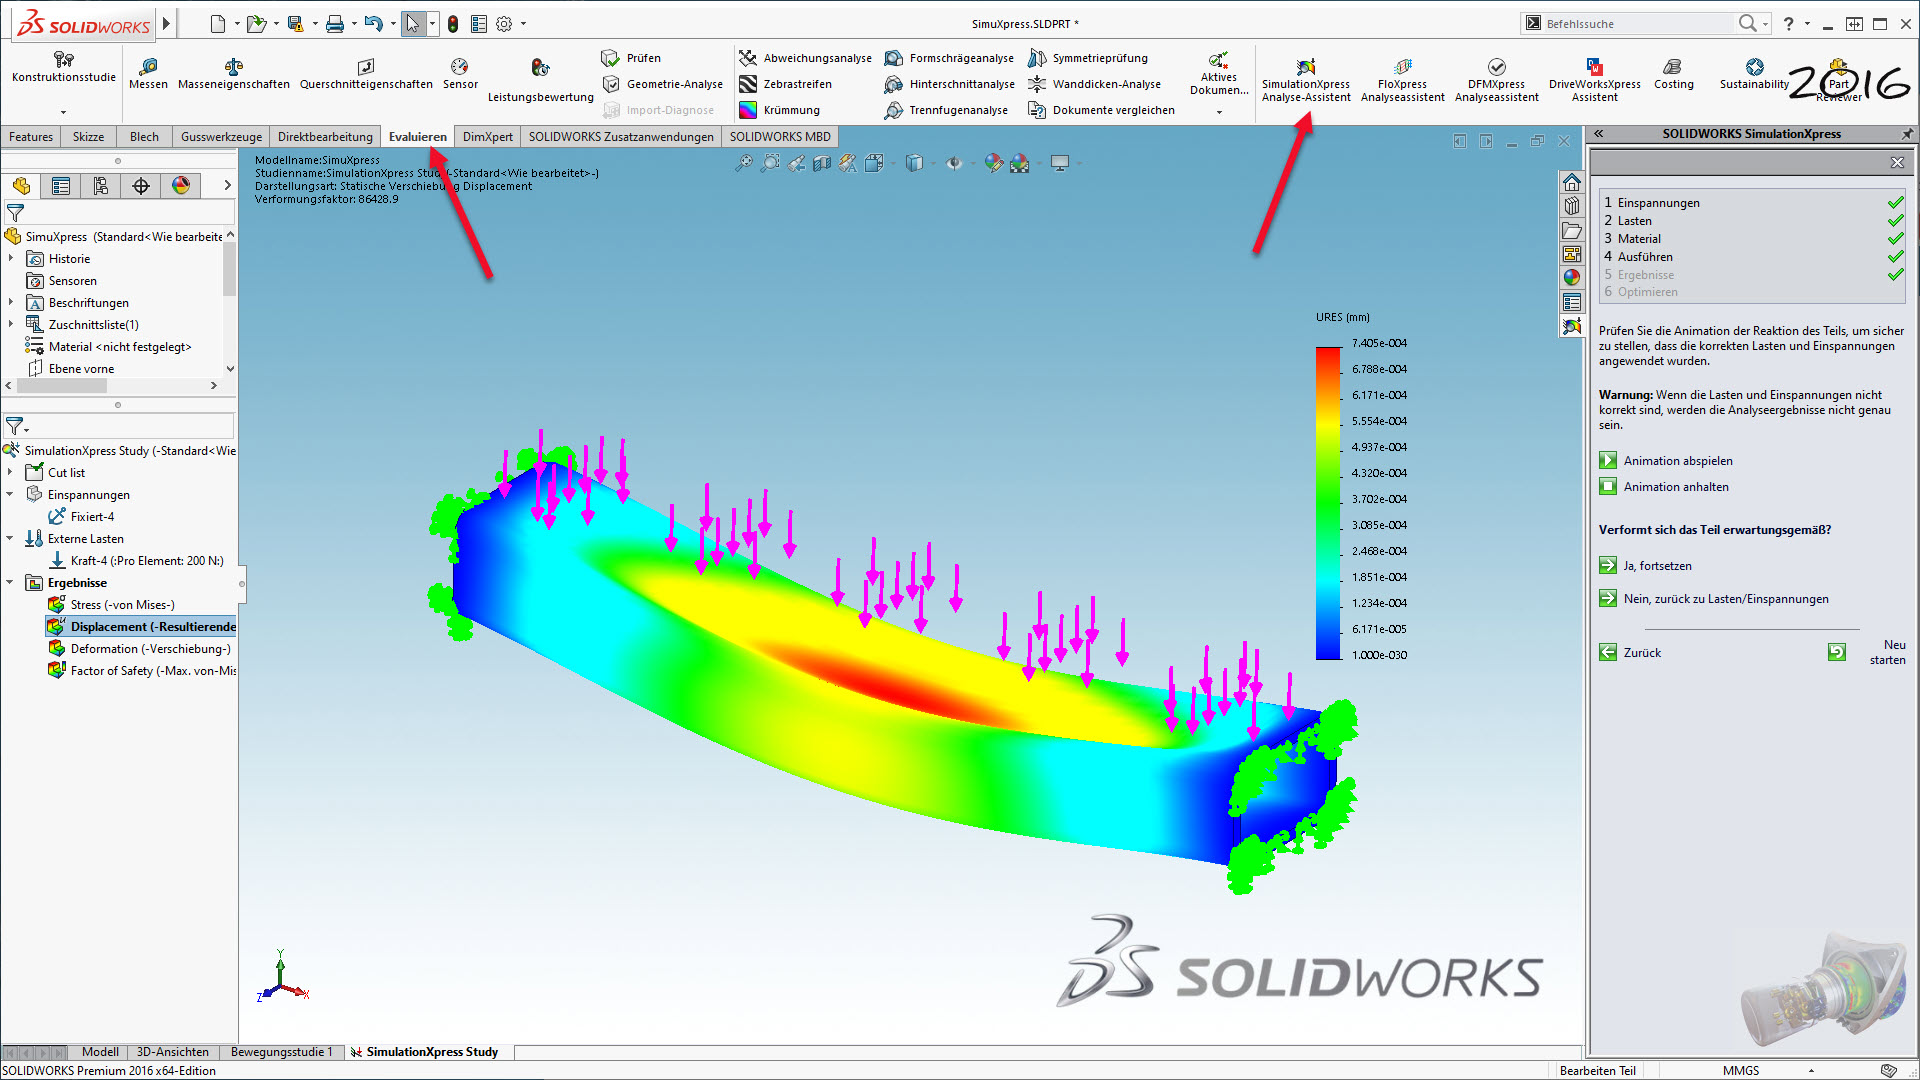Switch to Bewegungsstudie 1 tab
The image size is (1920, 1080).
(282, 1052)
